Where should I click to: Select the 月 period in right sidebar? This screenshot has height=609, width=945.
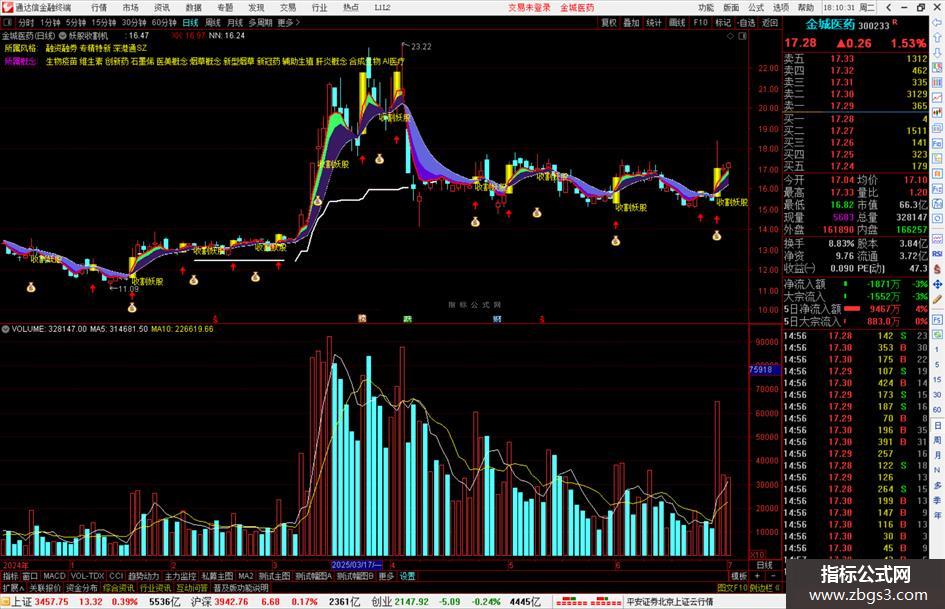tap(937, 455)
